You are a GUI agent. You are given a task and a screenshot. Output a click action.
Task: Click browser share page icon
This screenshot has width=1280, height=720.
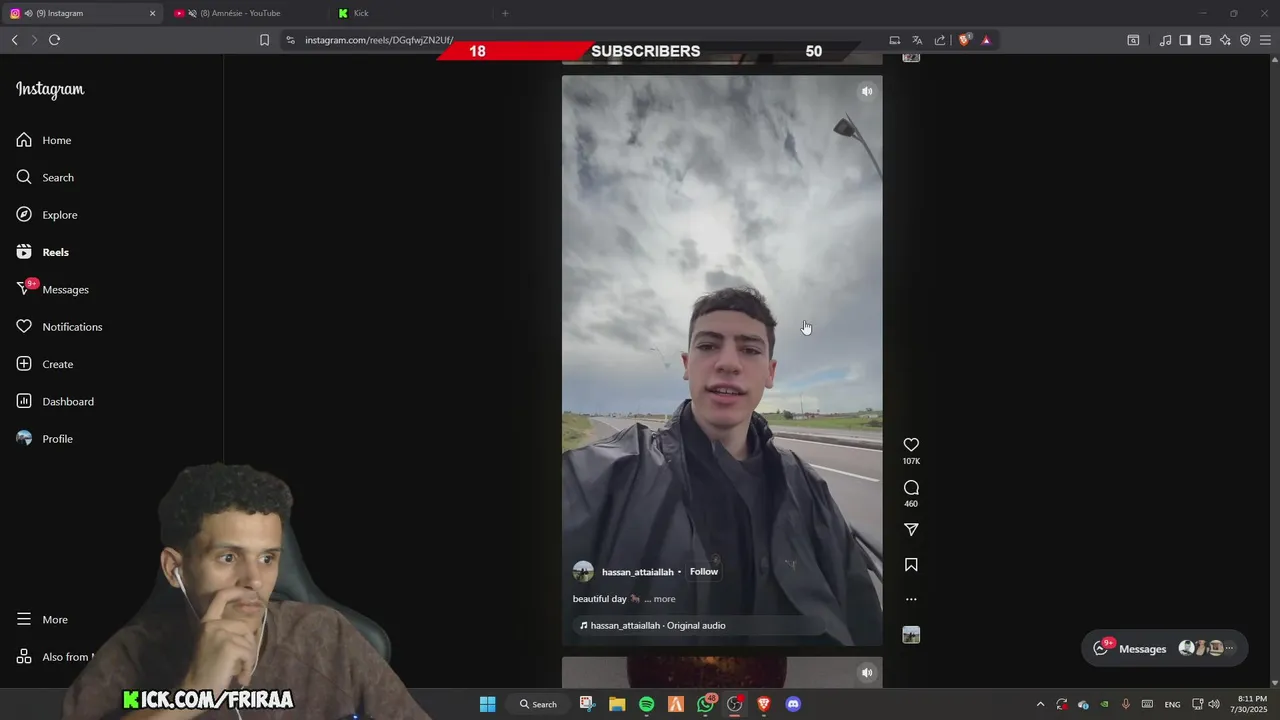pos(940,40)
